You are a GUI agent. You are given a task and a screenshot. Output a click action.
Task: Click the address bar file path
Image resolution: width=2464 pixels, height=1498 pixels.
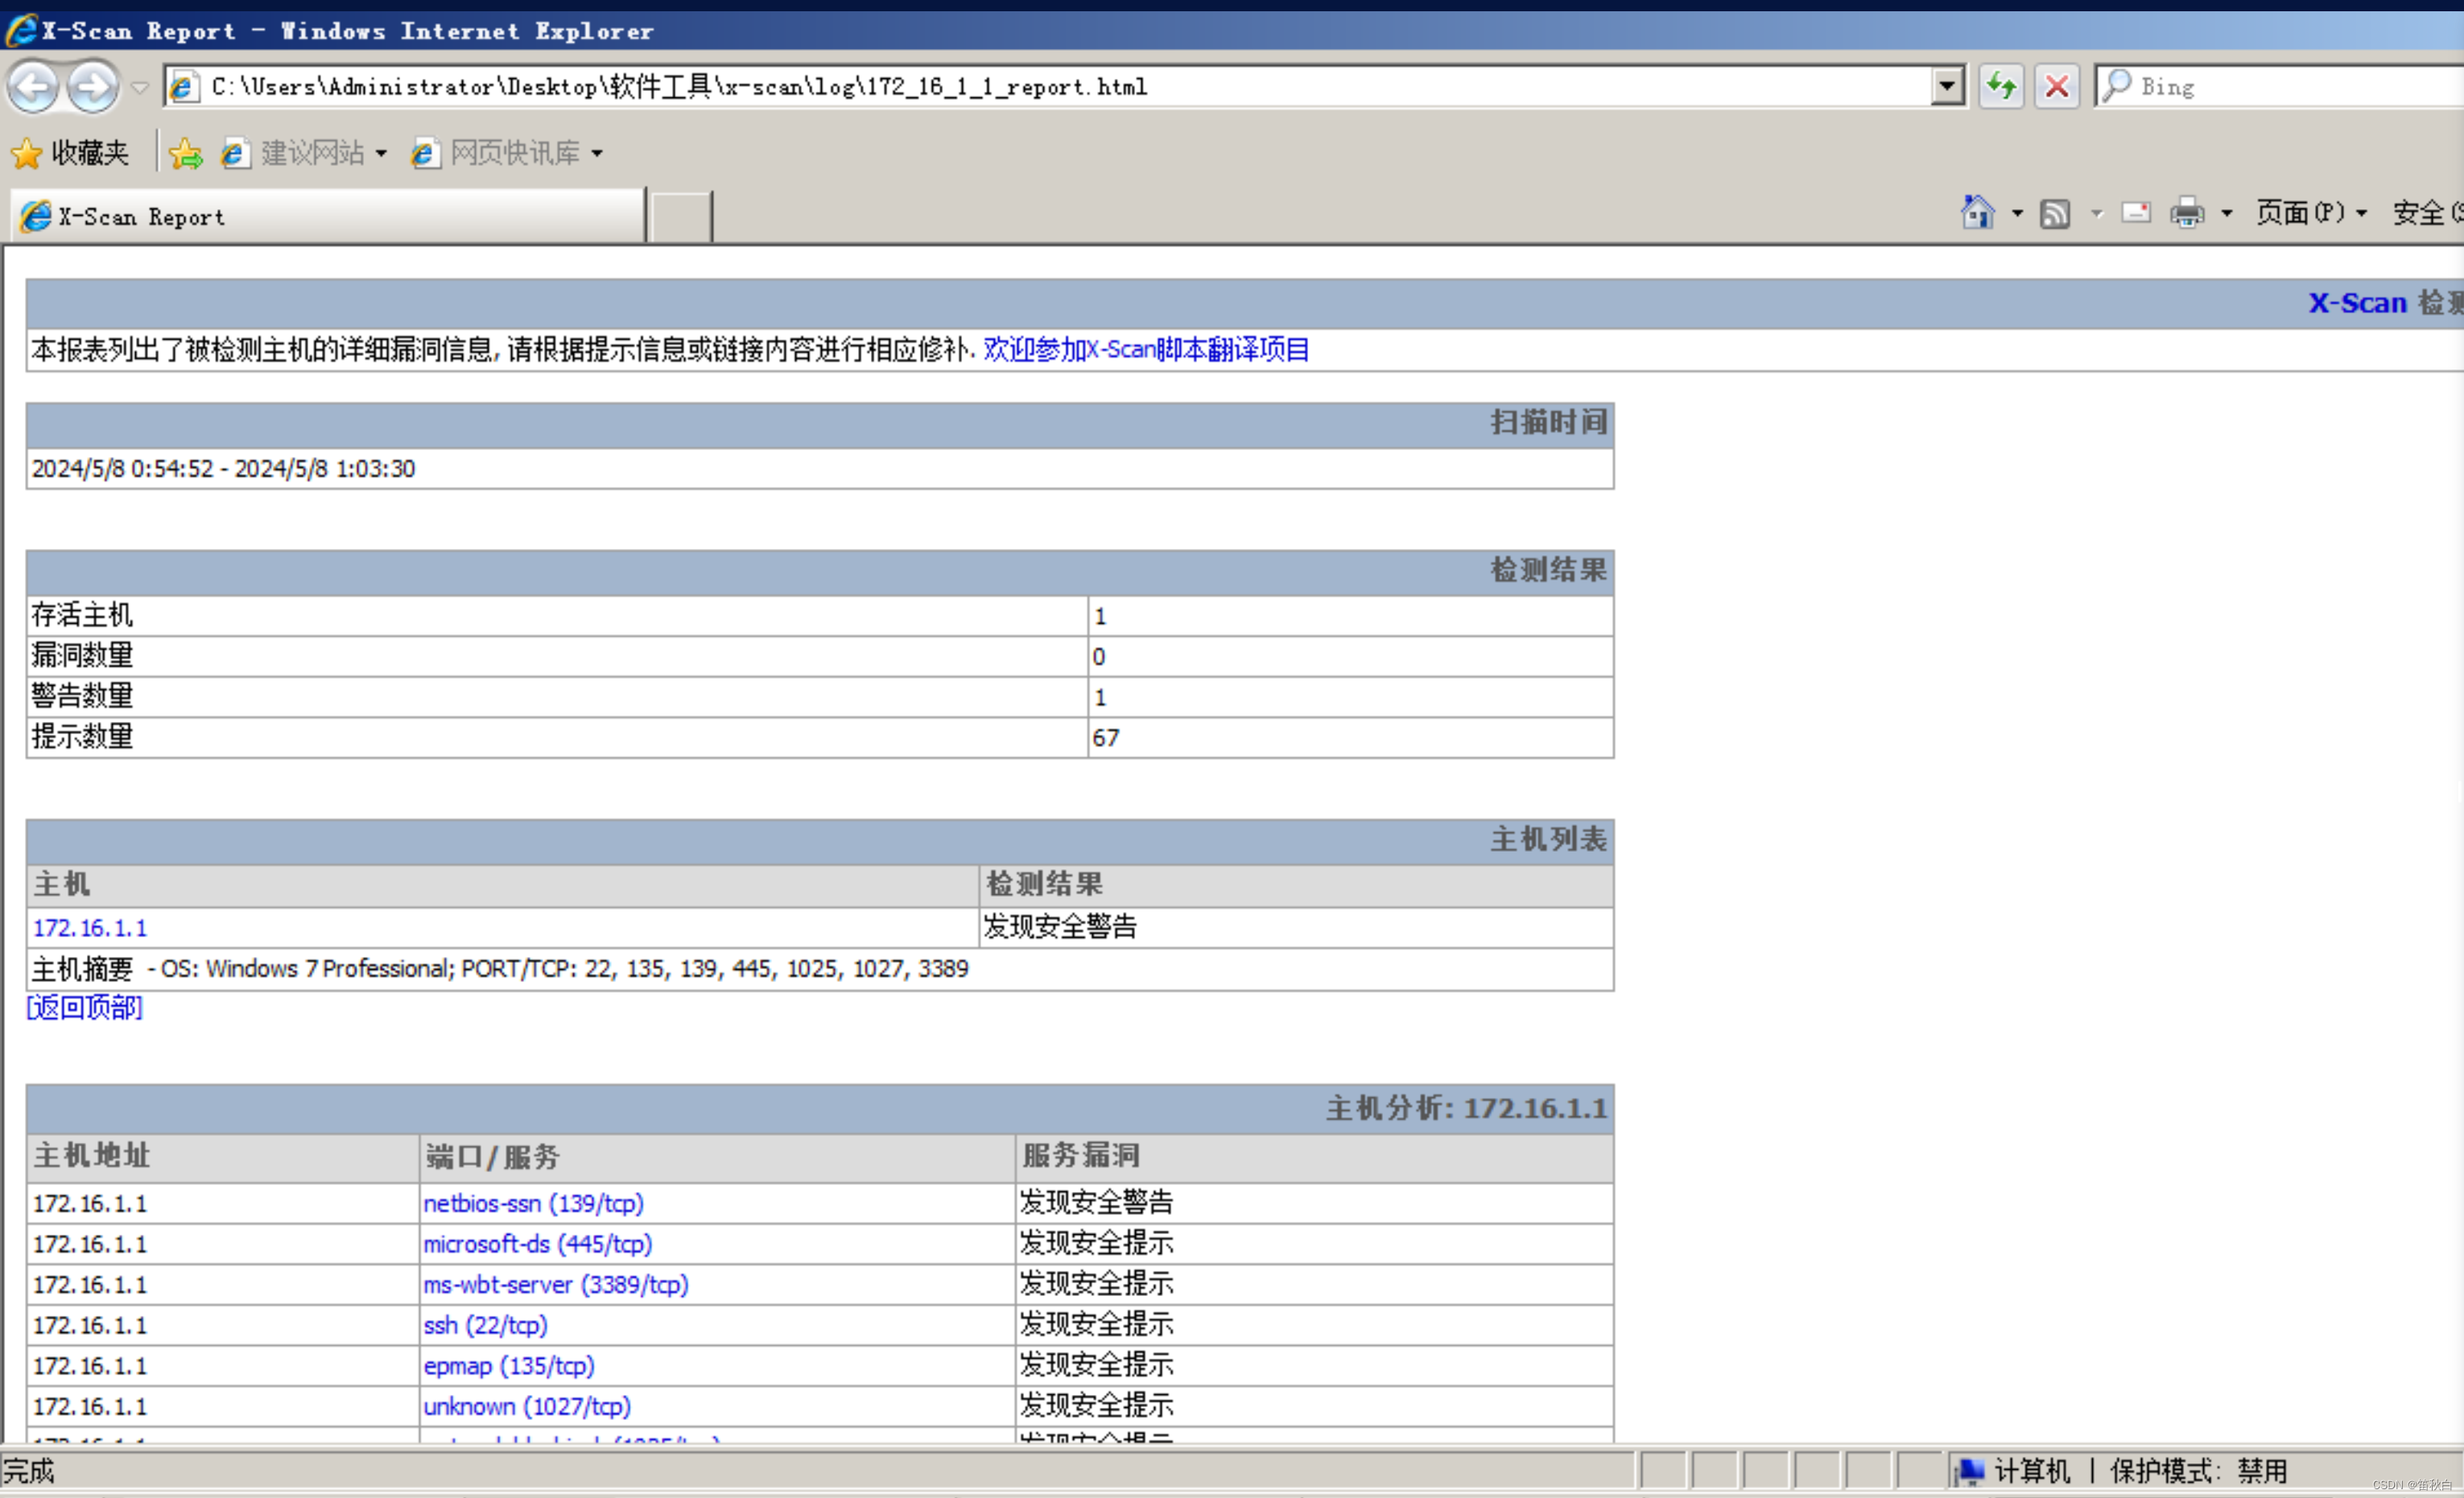679,87
